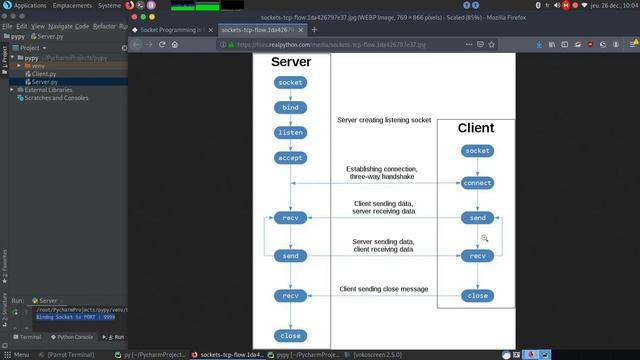Viewport: 640px width, 360px height.
Task: Open Firefox hamburger menu
Action: [632, 44]
